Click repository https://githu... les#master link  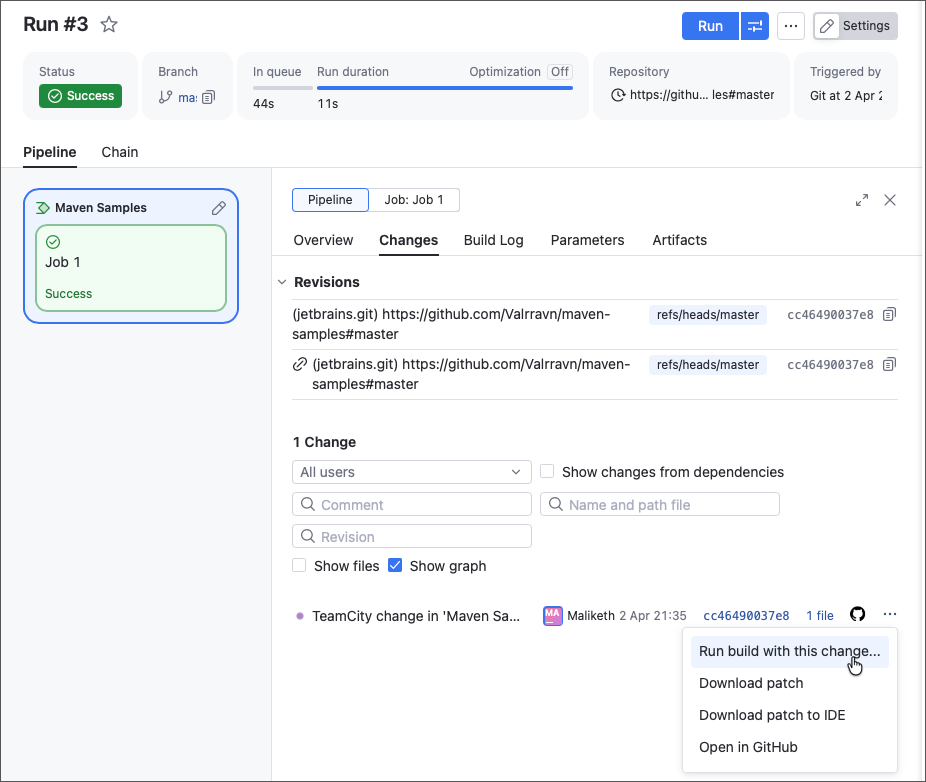click(x=702, y=95)
